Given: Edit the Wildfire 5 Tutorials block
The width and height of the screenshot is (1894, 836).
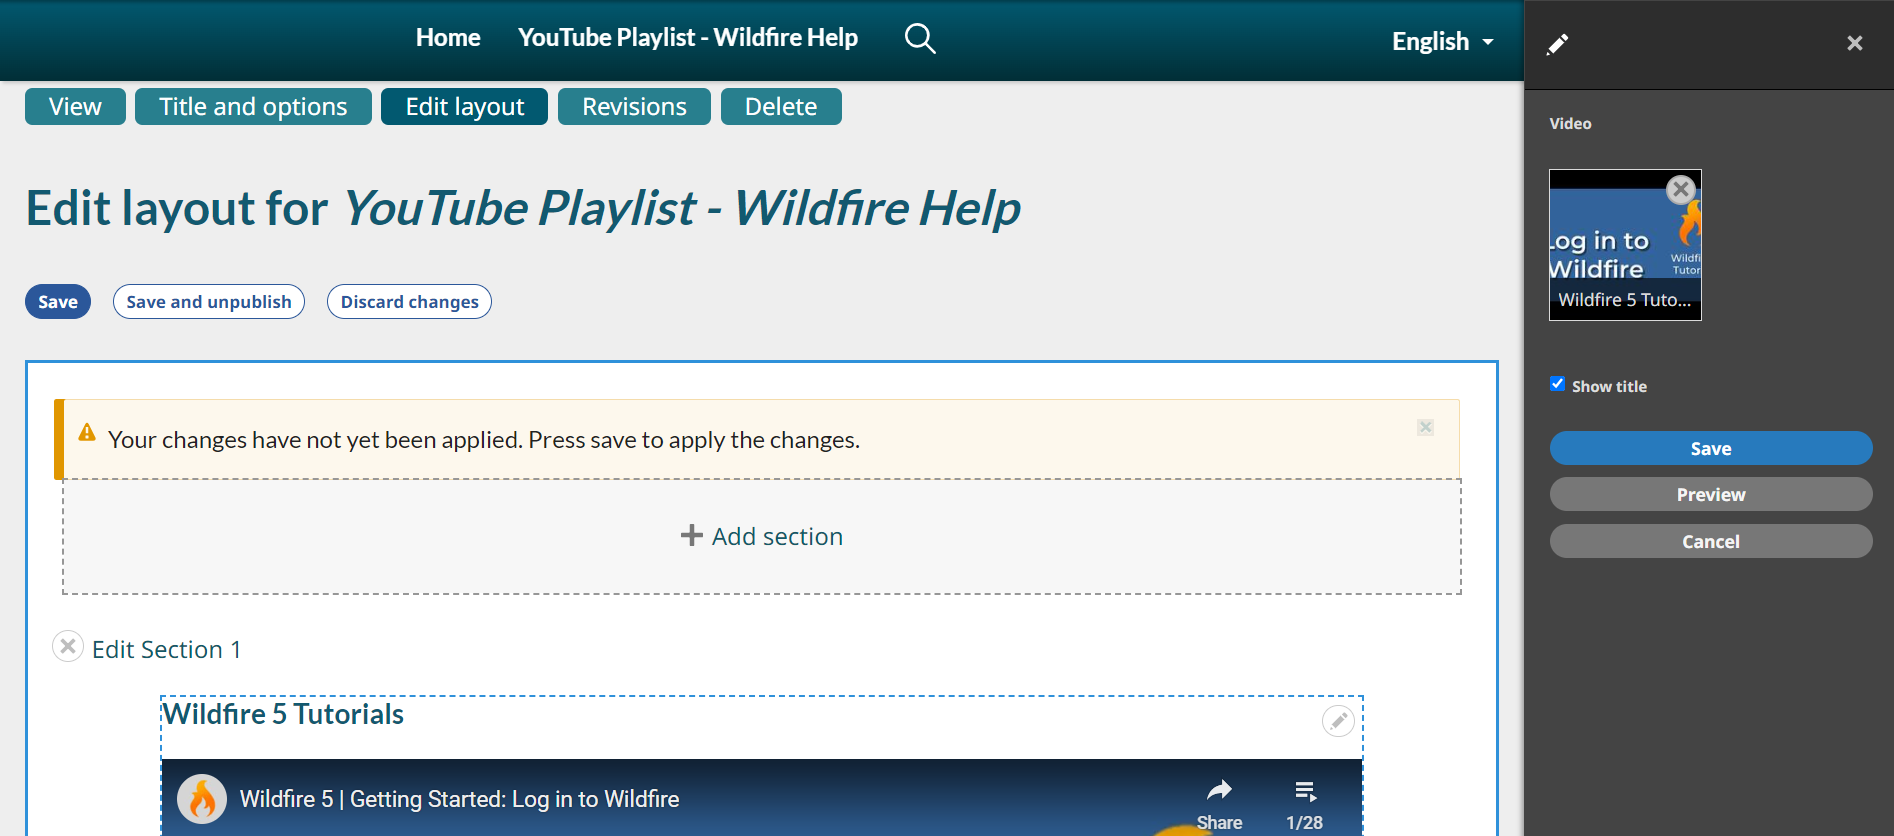Looking at the screenshot, I should pyautogui.click(x=1337, y=720).
